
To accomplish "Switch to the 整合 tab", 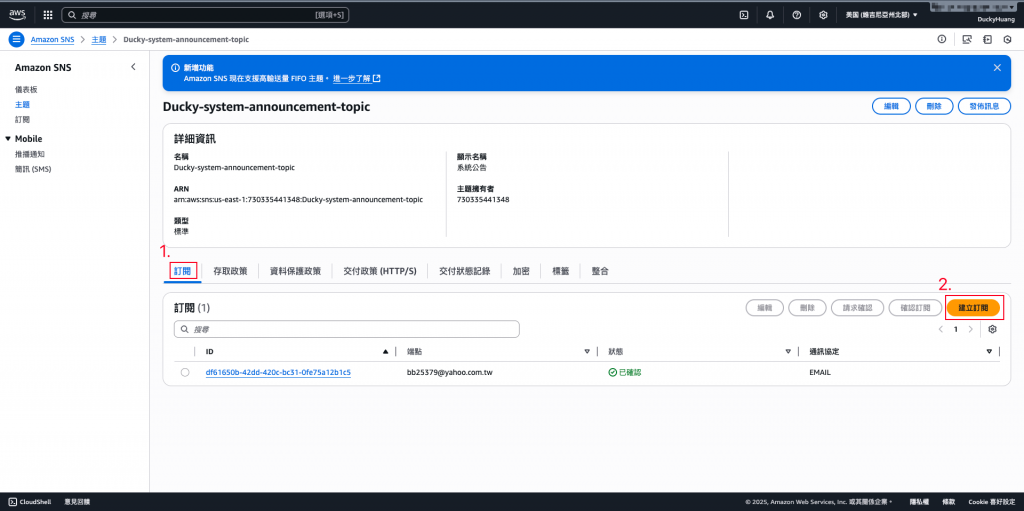I will [x=600, y=271].
